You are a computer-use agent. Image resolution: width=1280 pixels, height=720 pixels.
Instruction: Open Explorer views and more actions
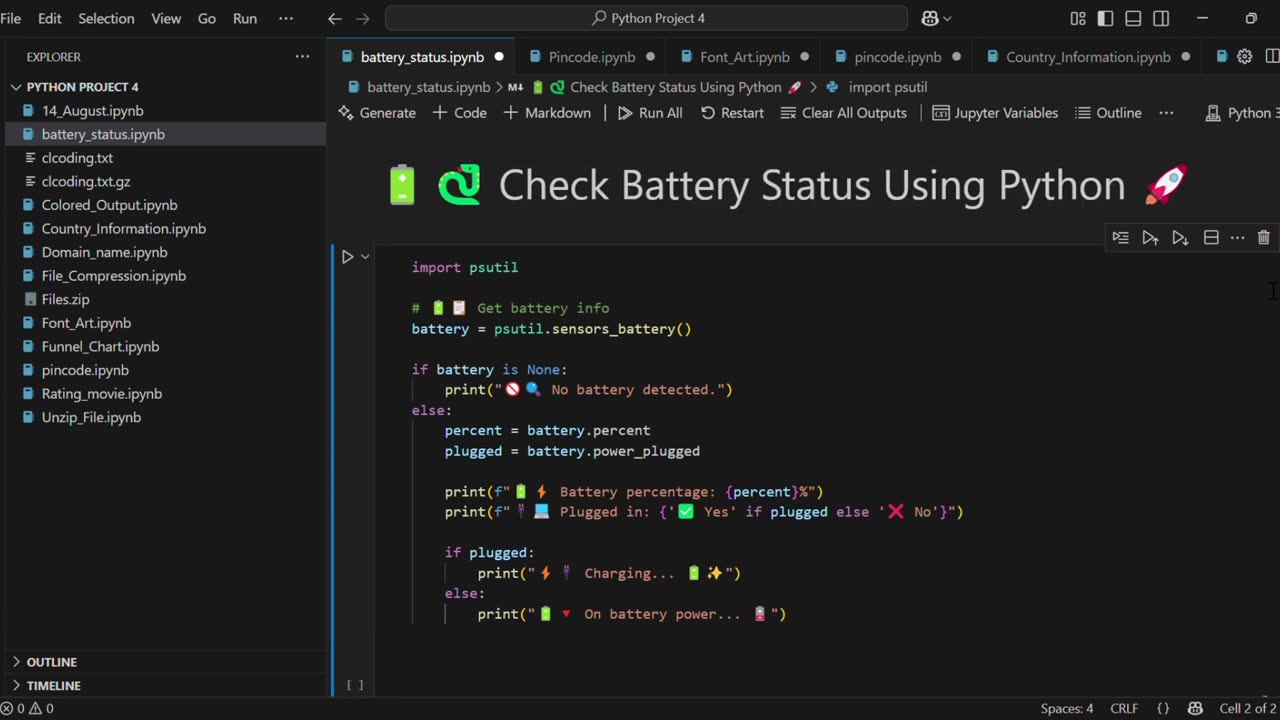(302, 57)
